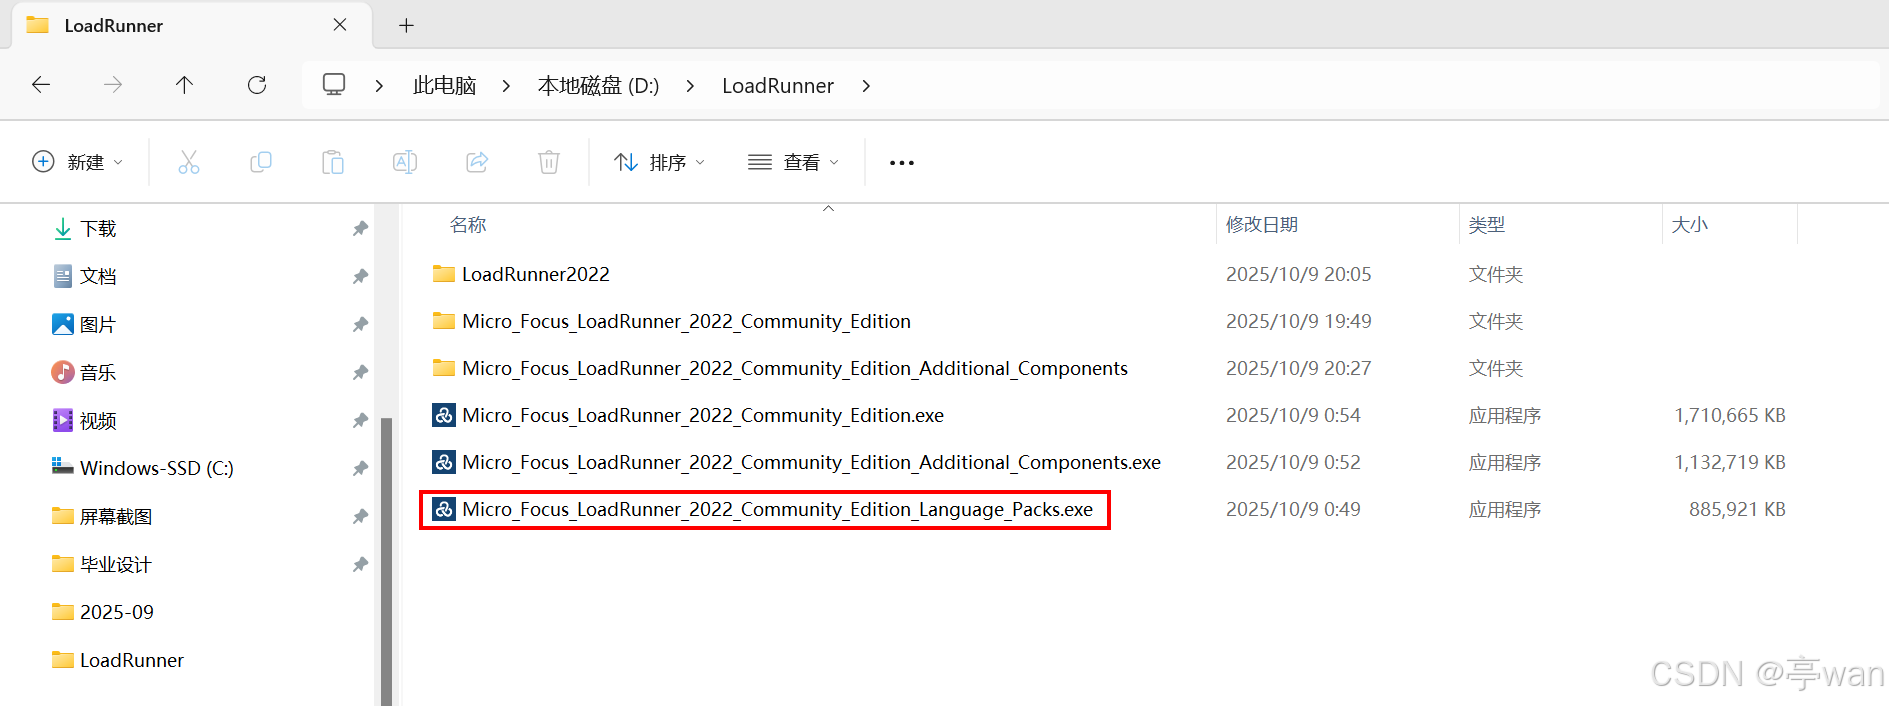Click the 1,710,665 KB size cell

click(x=1730, y=415)
